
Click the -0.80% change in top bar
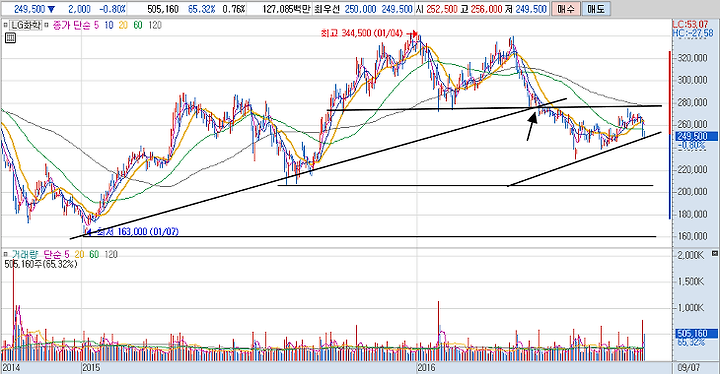[x=112, y=9]
